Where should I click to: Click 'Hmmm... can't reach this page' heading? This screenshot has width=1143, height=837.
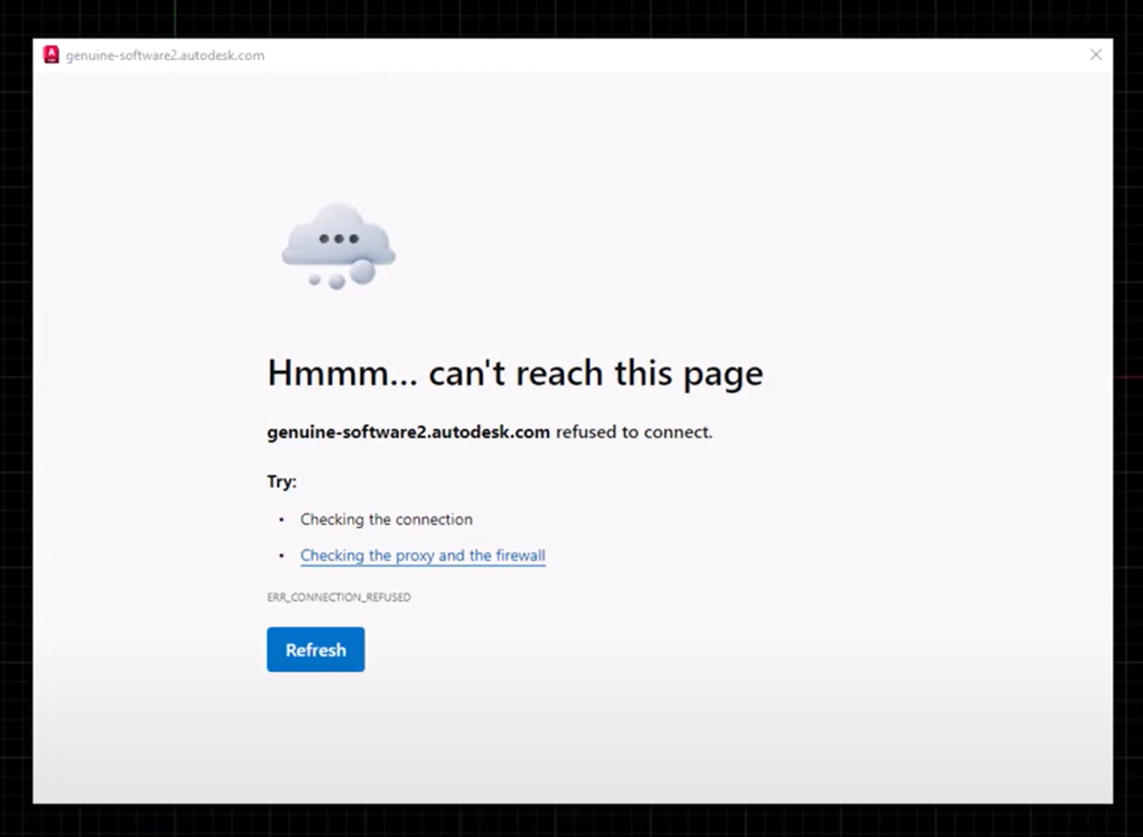coord(515,373)
